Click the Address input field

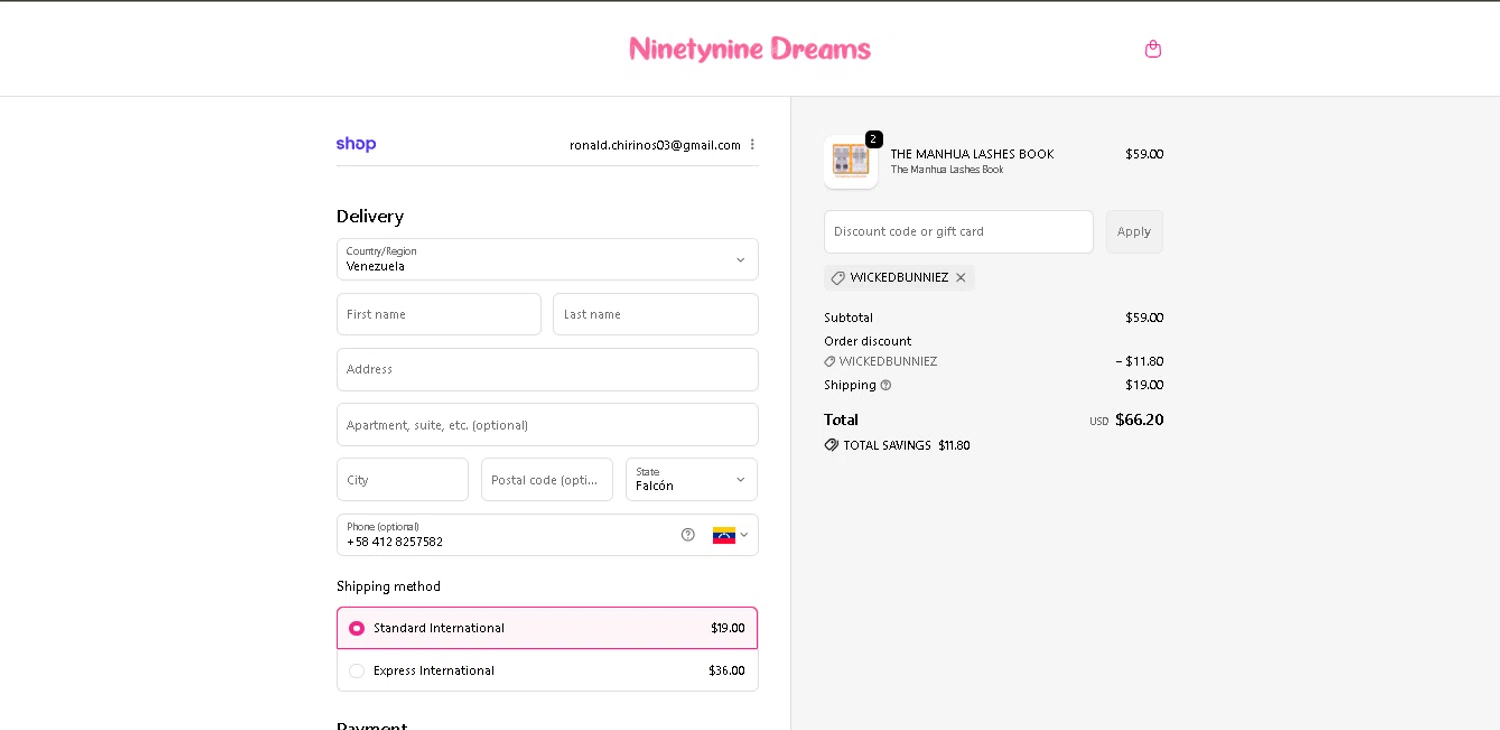[547, 369]
